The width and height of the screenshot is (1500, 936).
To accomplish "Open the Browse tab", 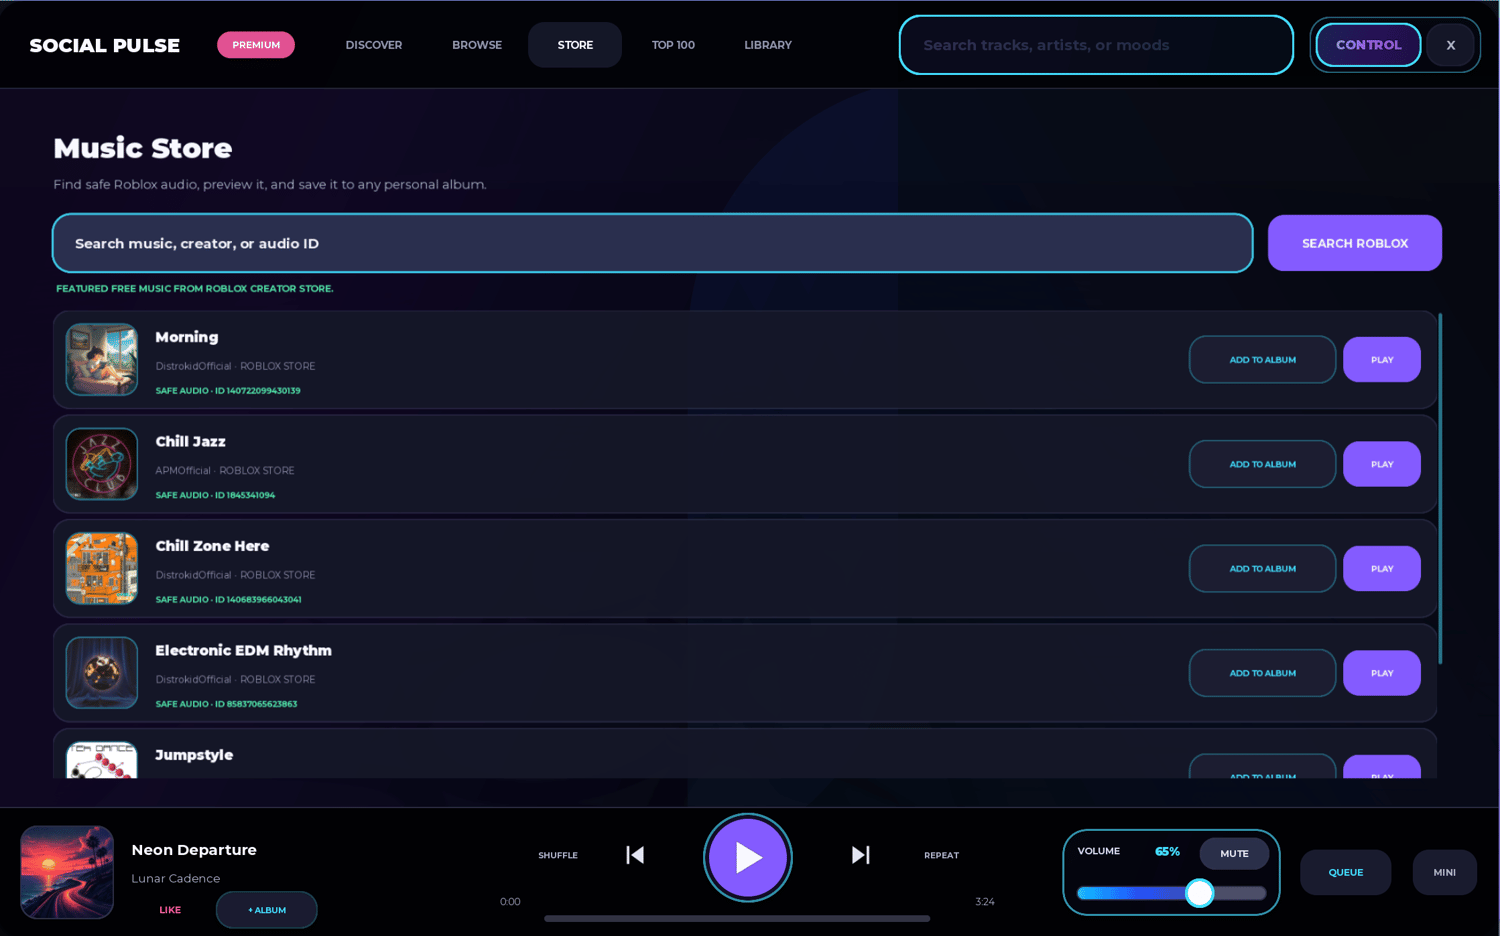I will point(477,45).
